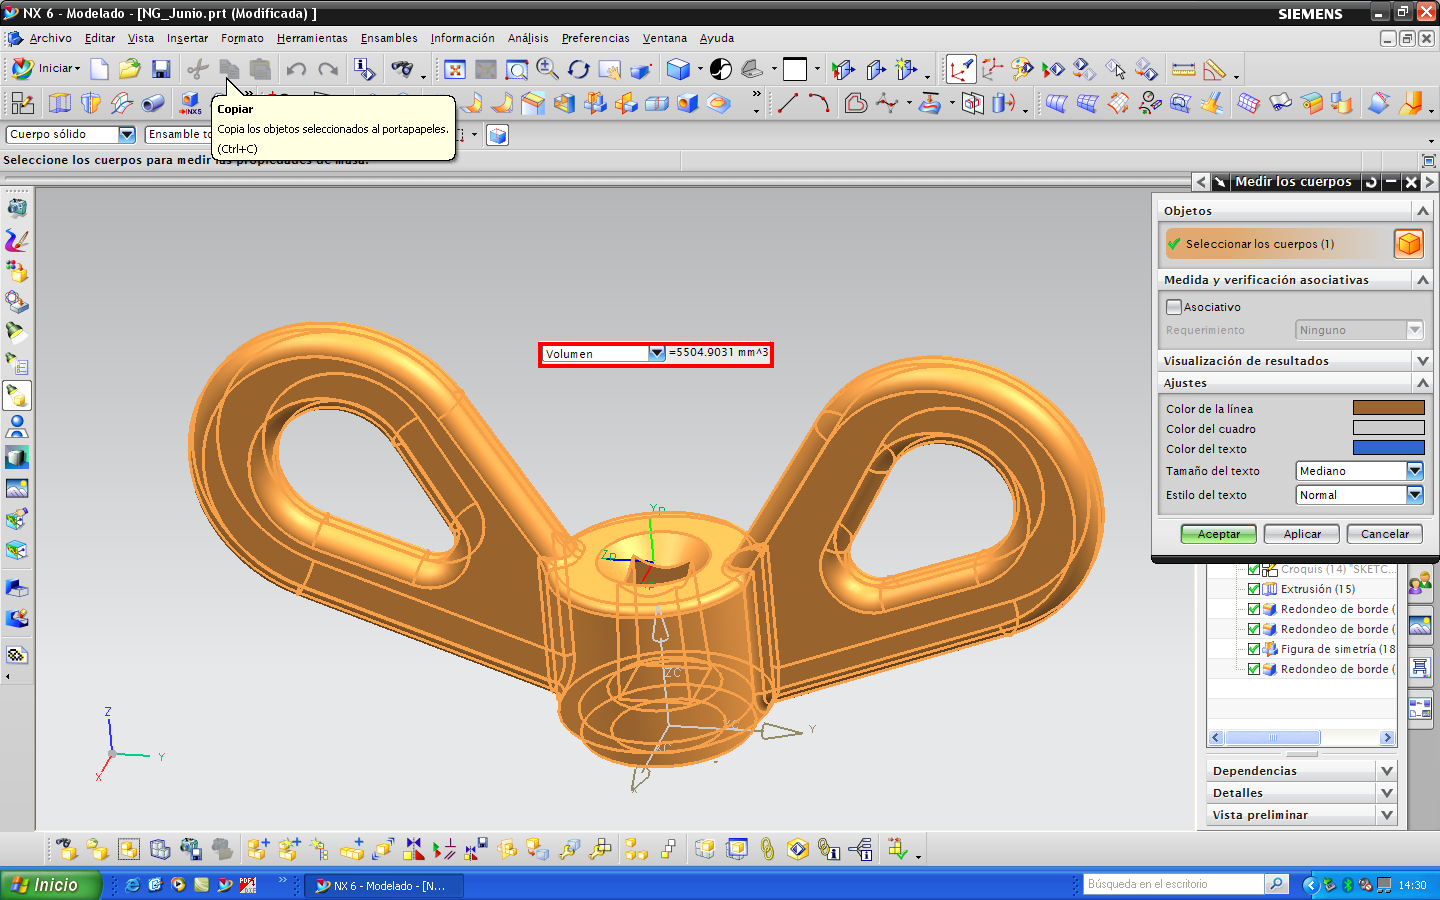Uncheck the Croquis (14) feature
The image size is (1440, 900).
(x=1253, y=569)
